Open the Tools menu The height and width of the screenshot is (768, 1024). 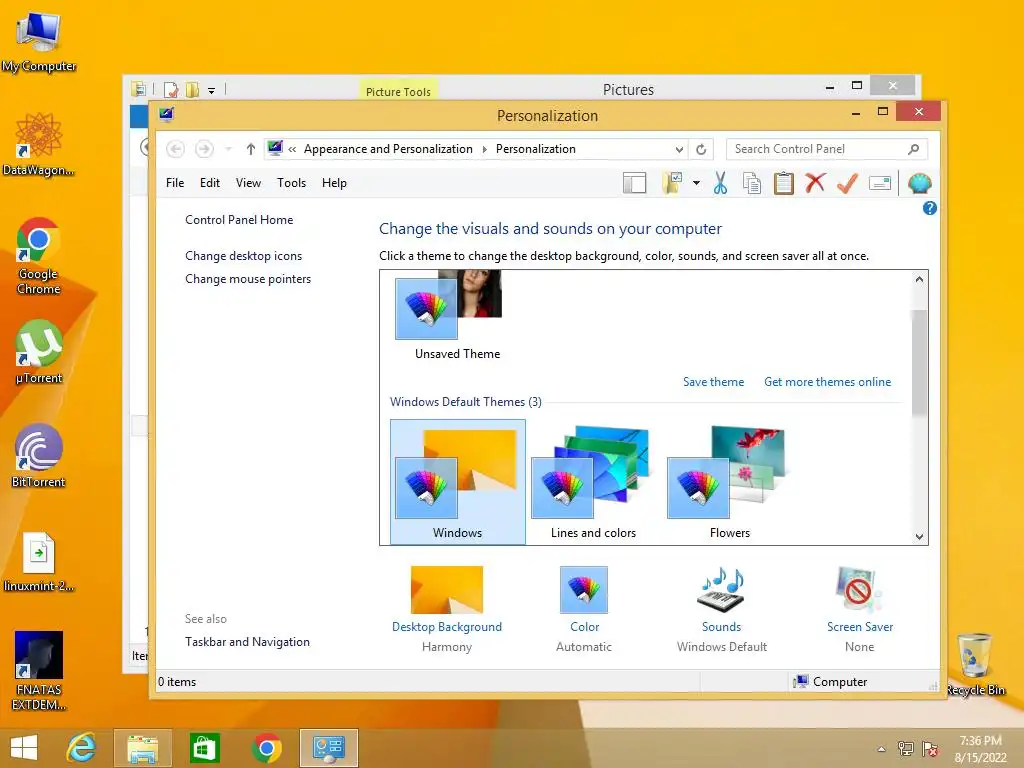click(291, 183)
